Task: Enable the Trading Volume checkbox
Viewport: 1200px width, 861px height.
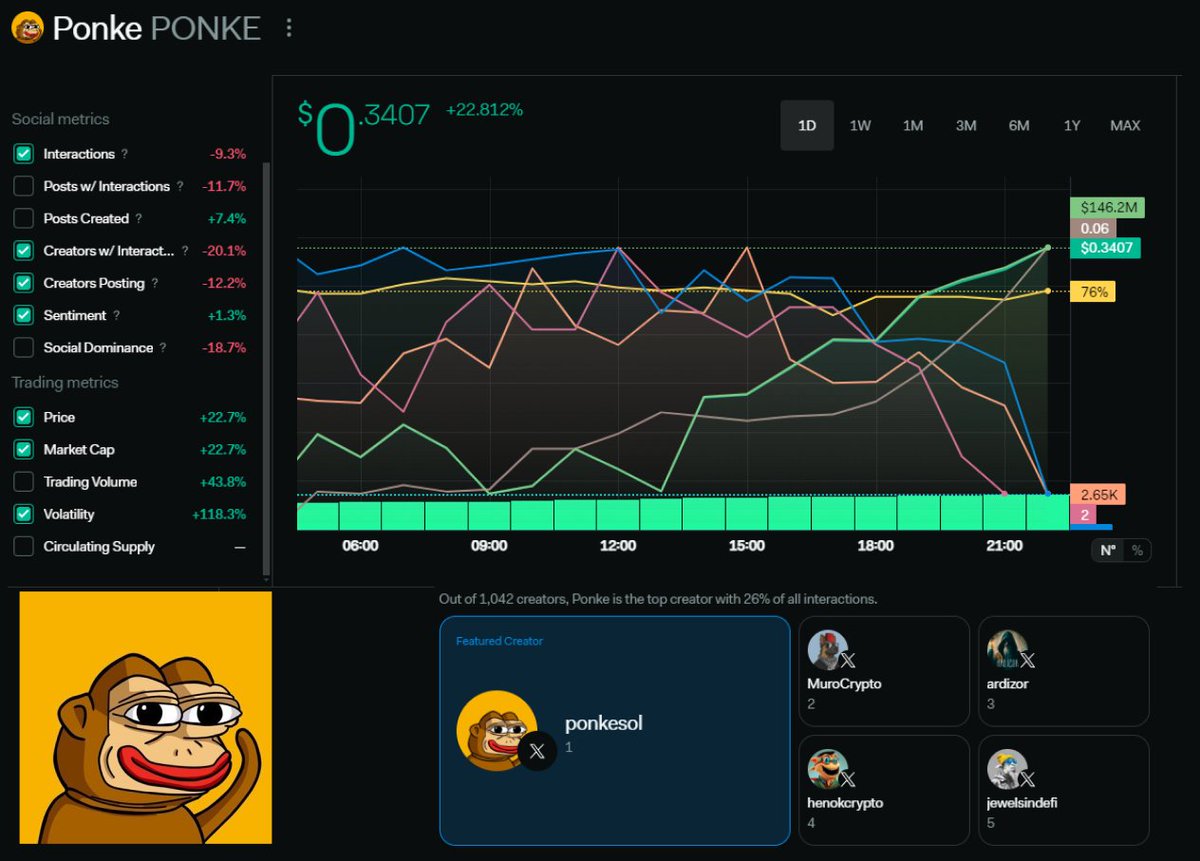Action: point(23,482)
